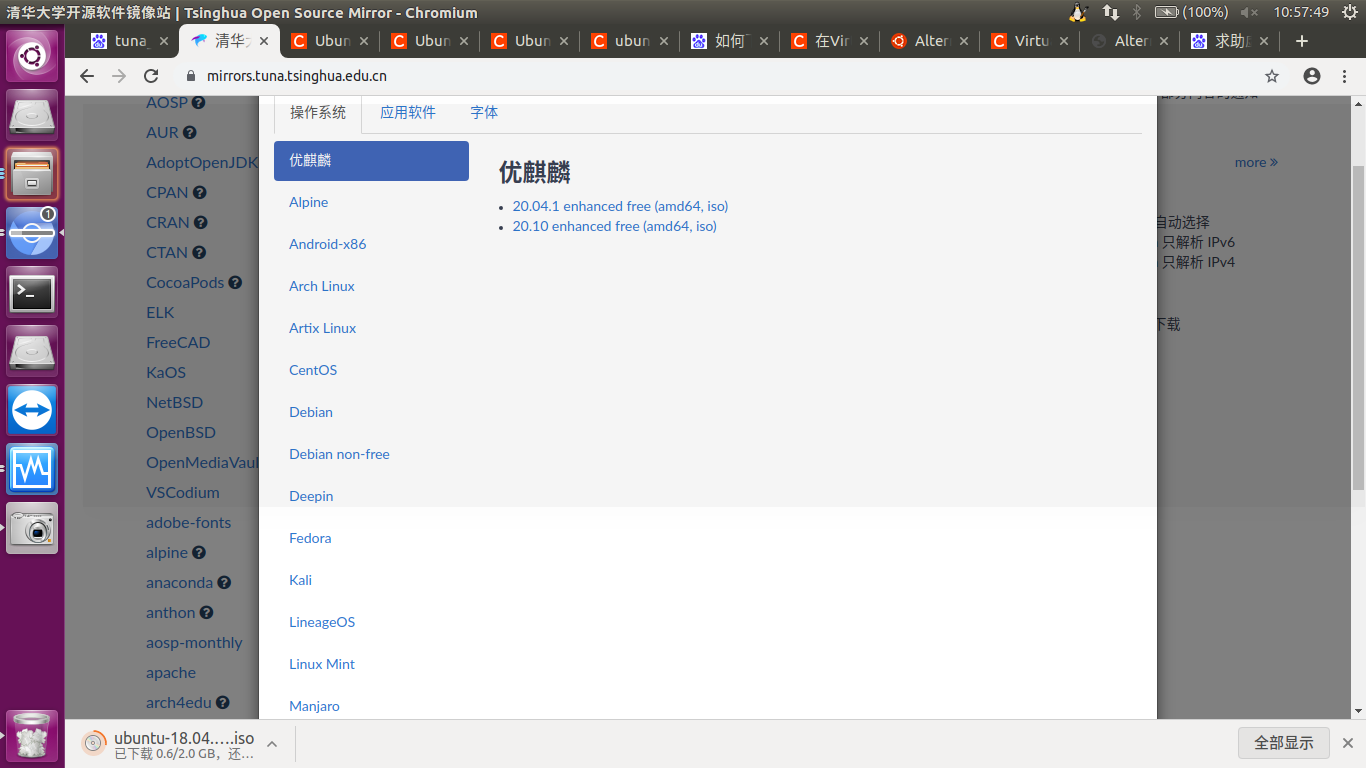Open a new browser tab
The width and height of the screenshot is (1366, 768).
(1301, 41)
